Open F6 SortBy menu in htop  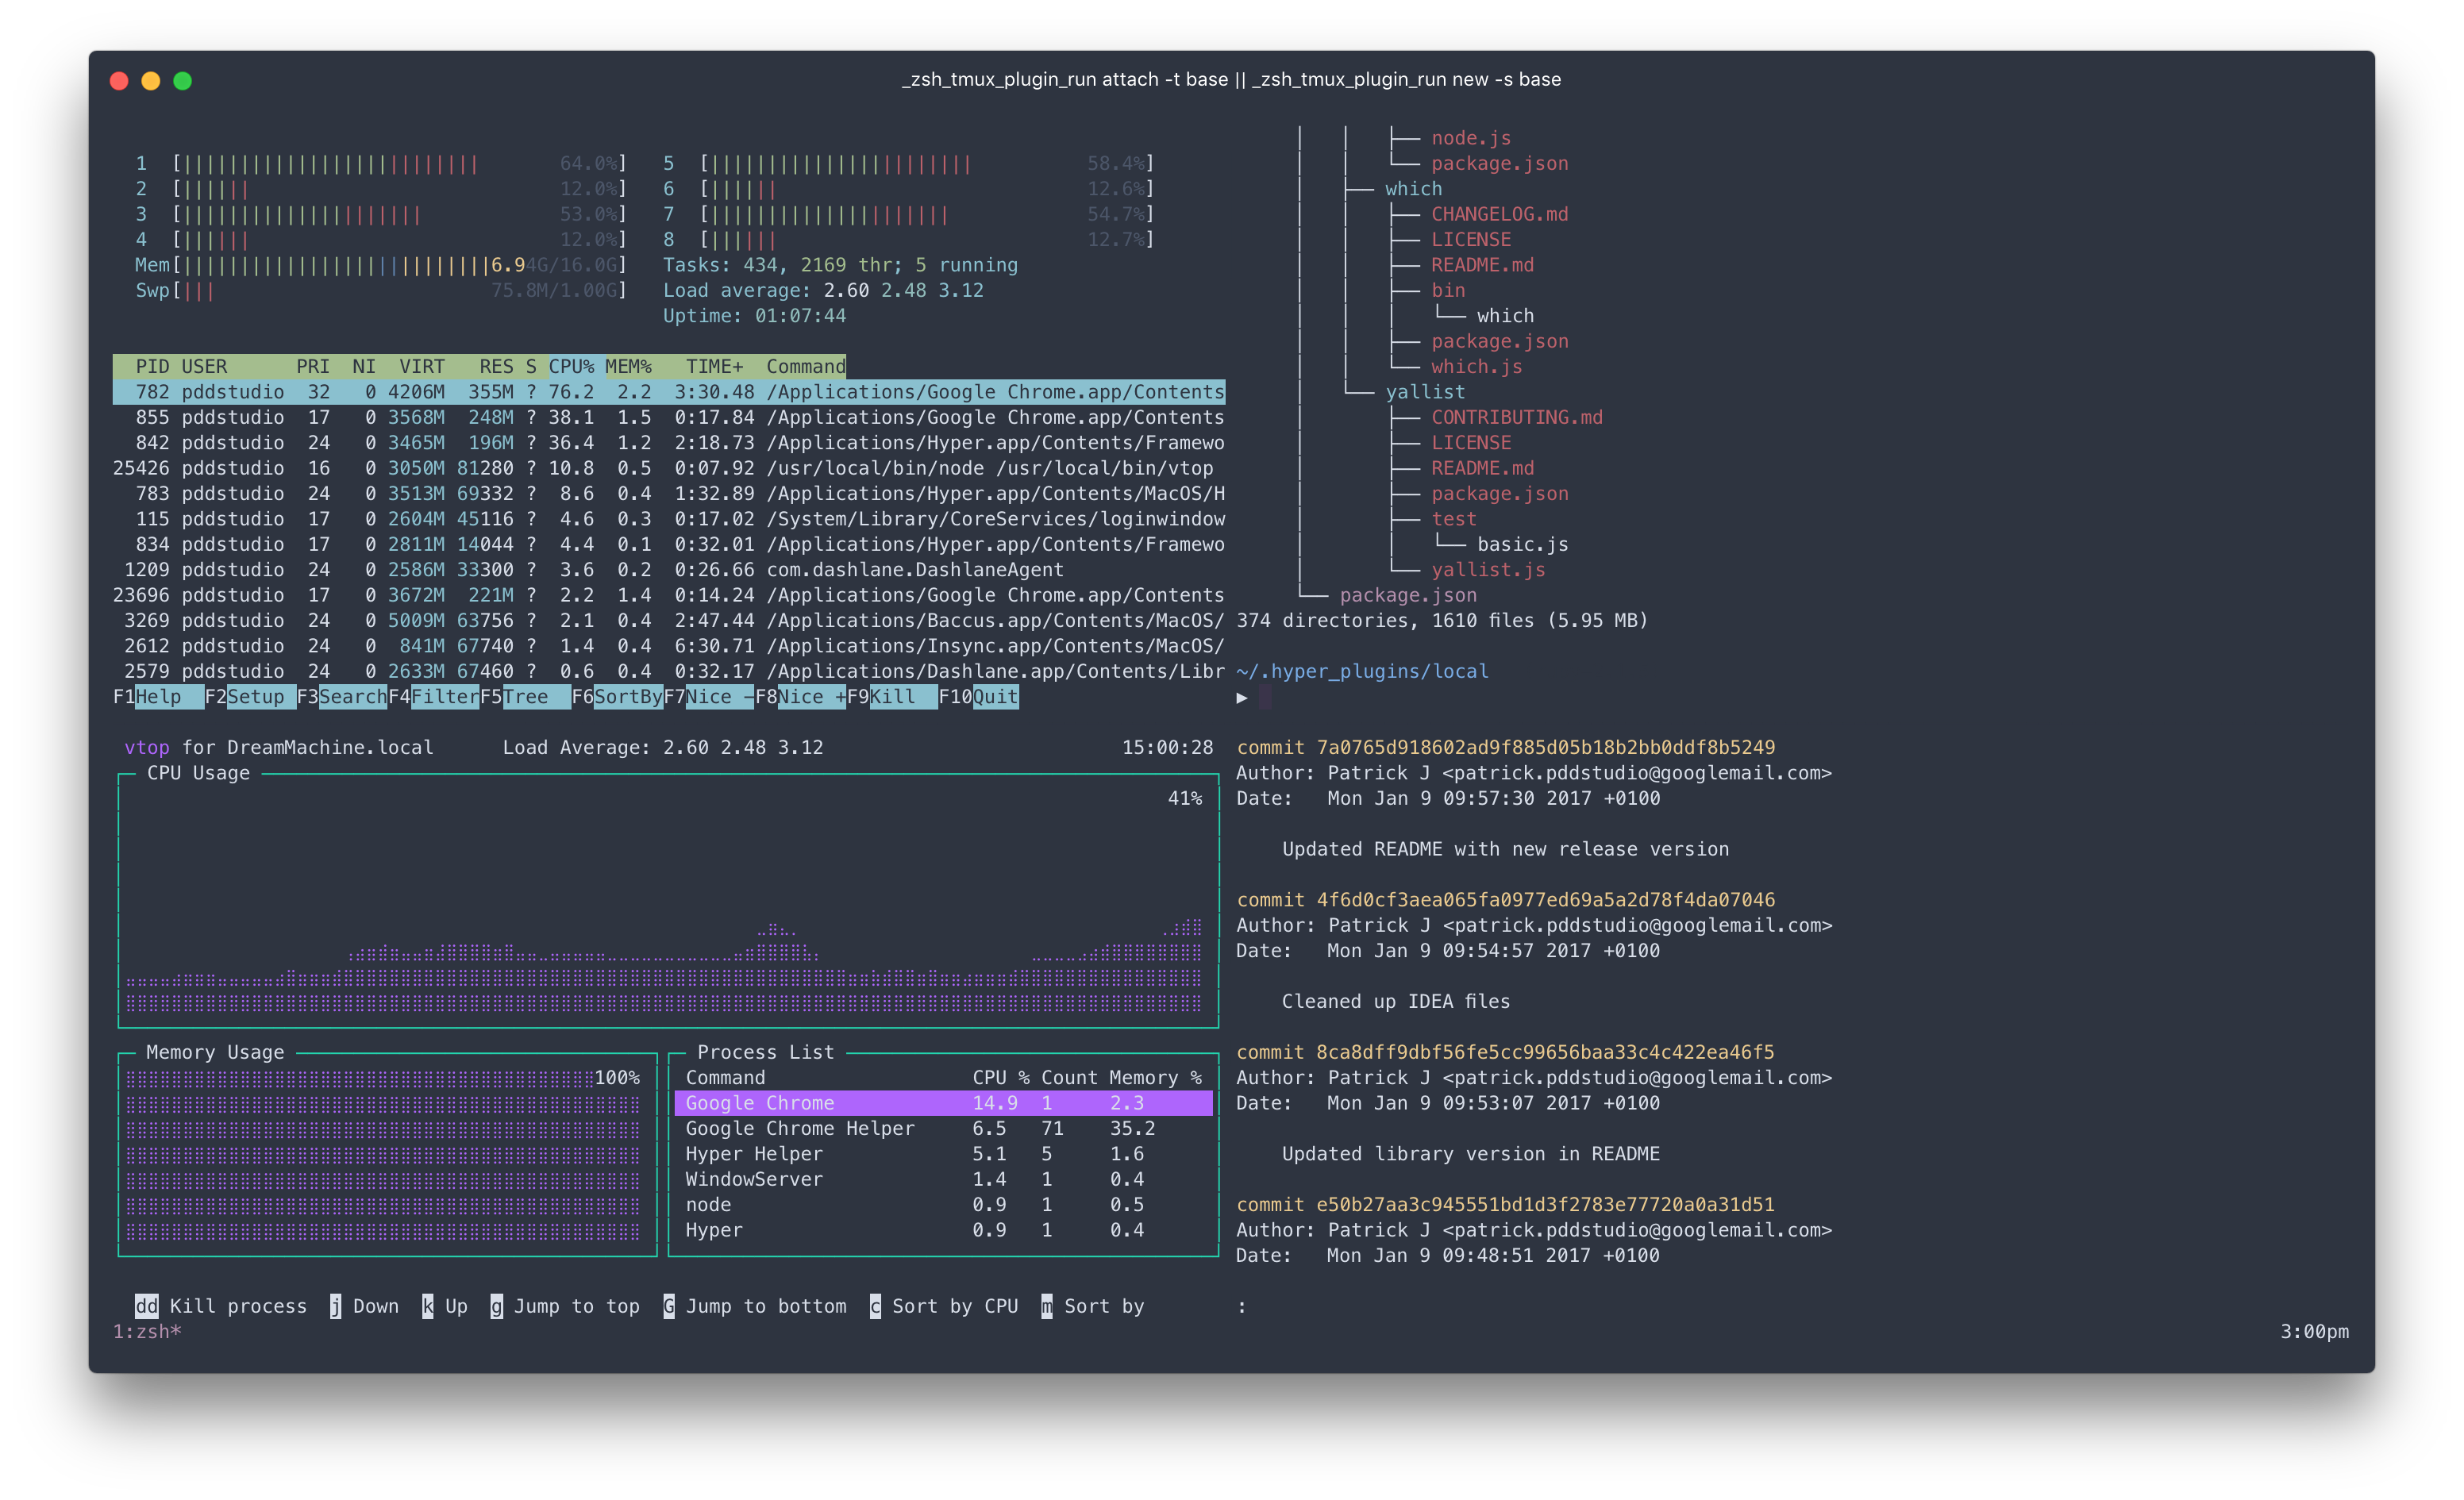627,696
